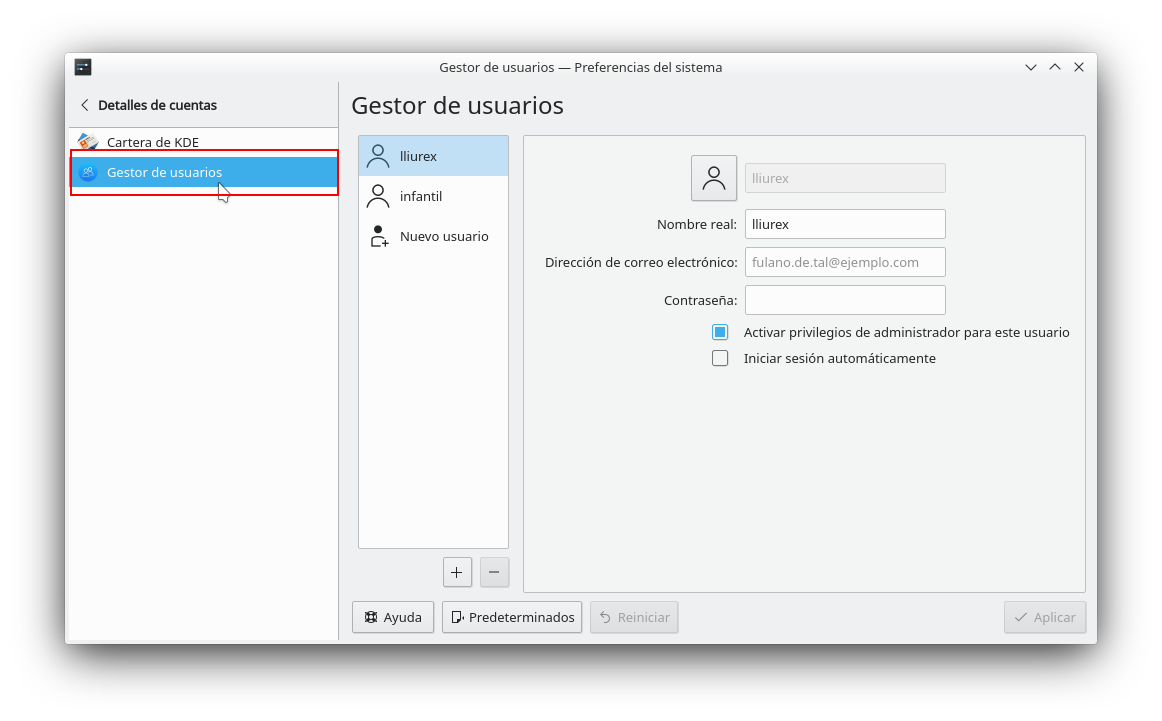Click the system settings icon in title bar
This screenshot has height=721, width=1162.
(x=83, y=67)
